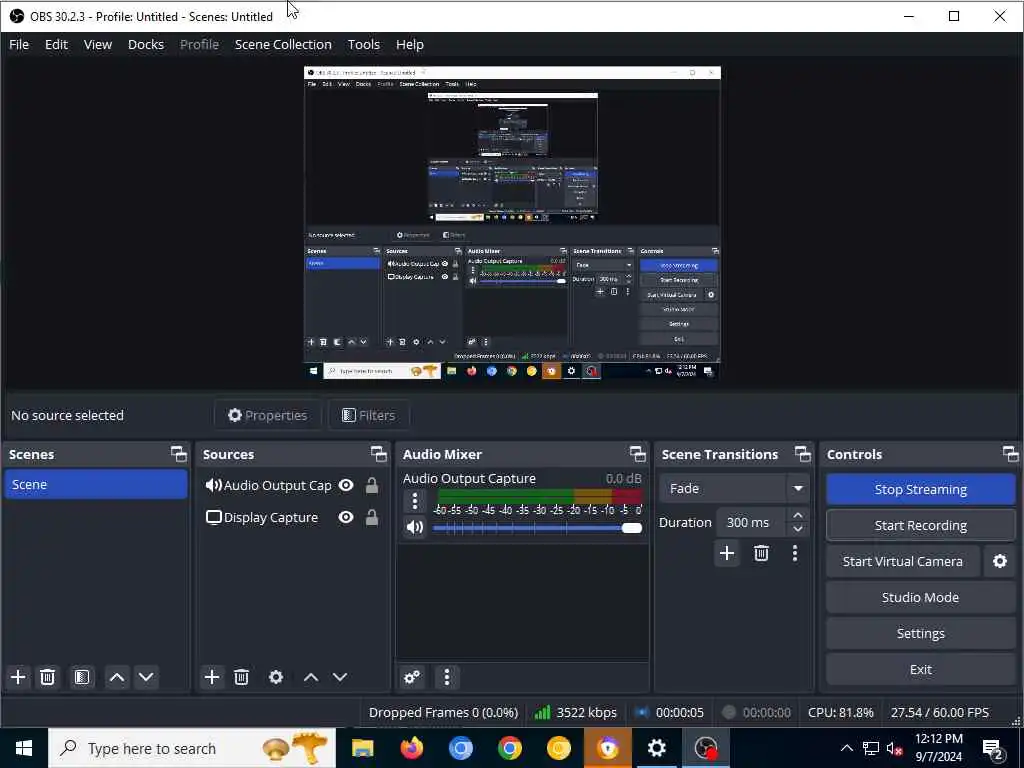Move source up in the Sources toolbar
This screenshot has width=1024, height=768.
coord(311,677)
